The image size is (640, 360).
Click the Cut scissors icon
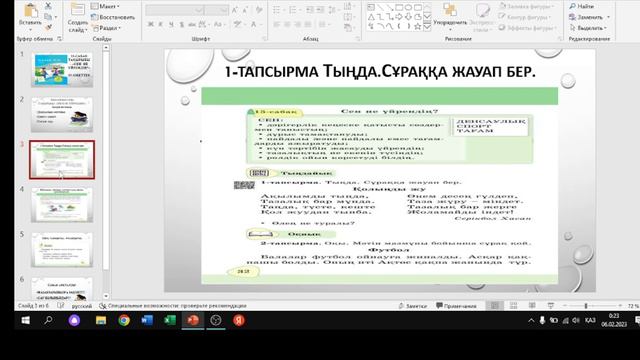48,6
